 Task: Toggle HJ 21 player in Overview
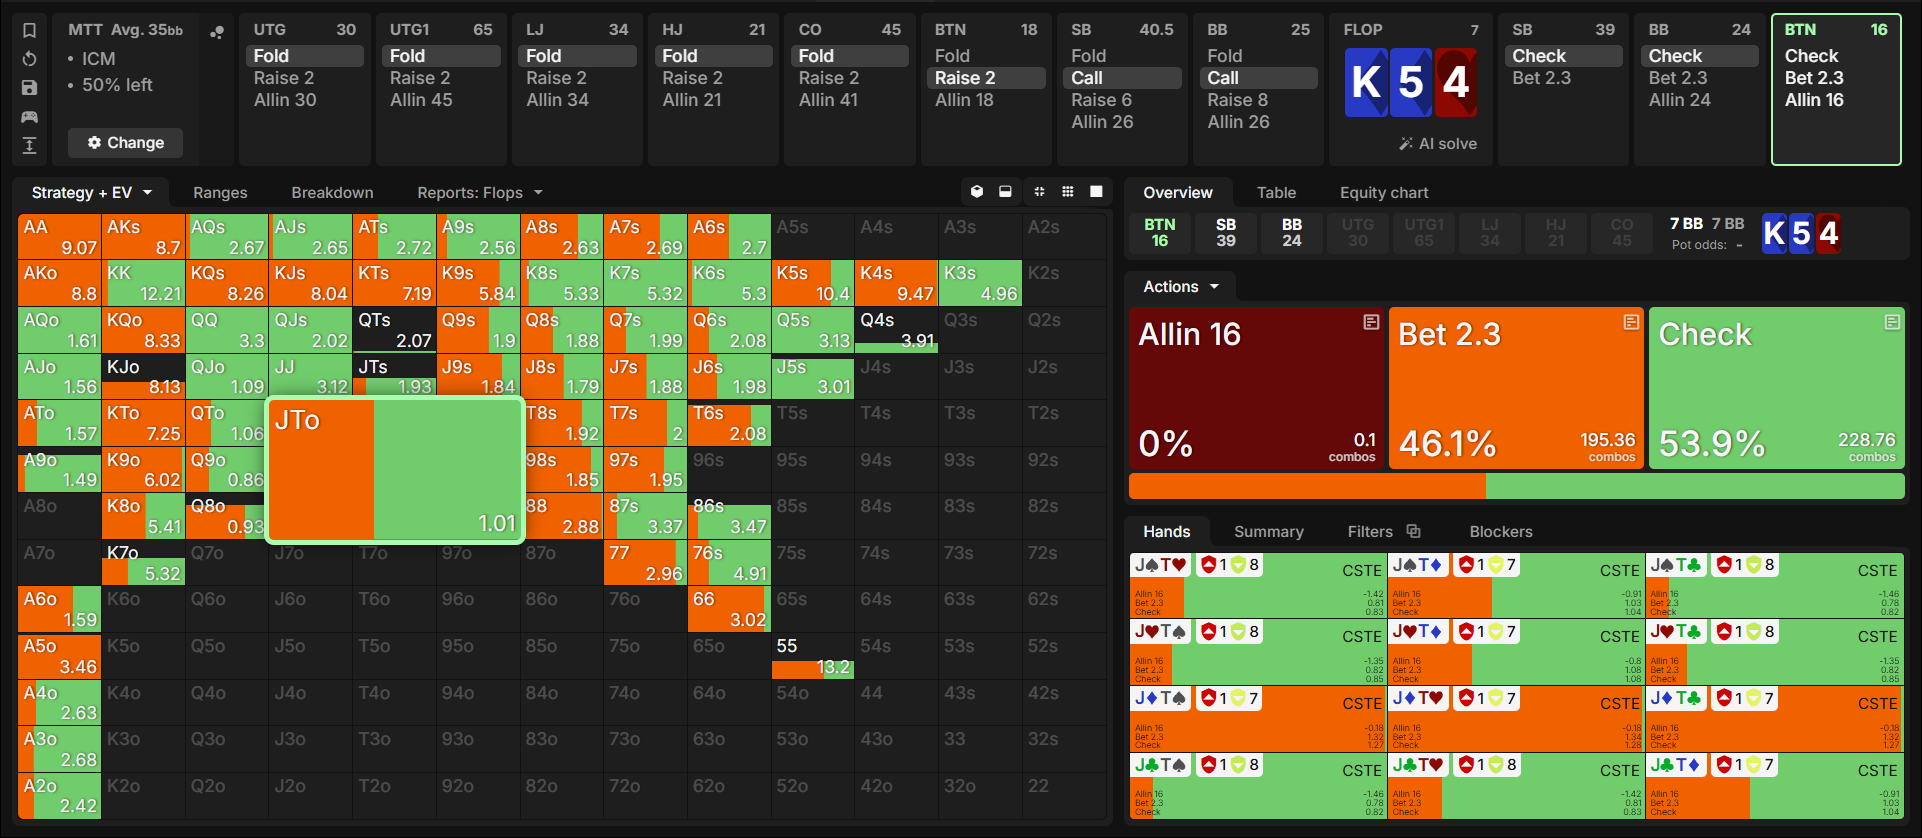pyautogui.click(x=1556, y=233)
